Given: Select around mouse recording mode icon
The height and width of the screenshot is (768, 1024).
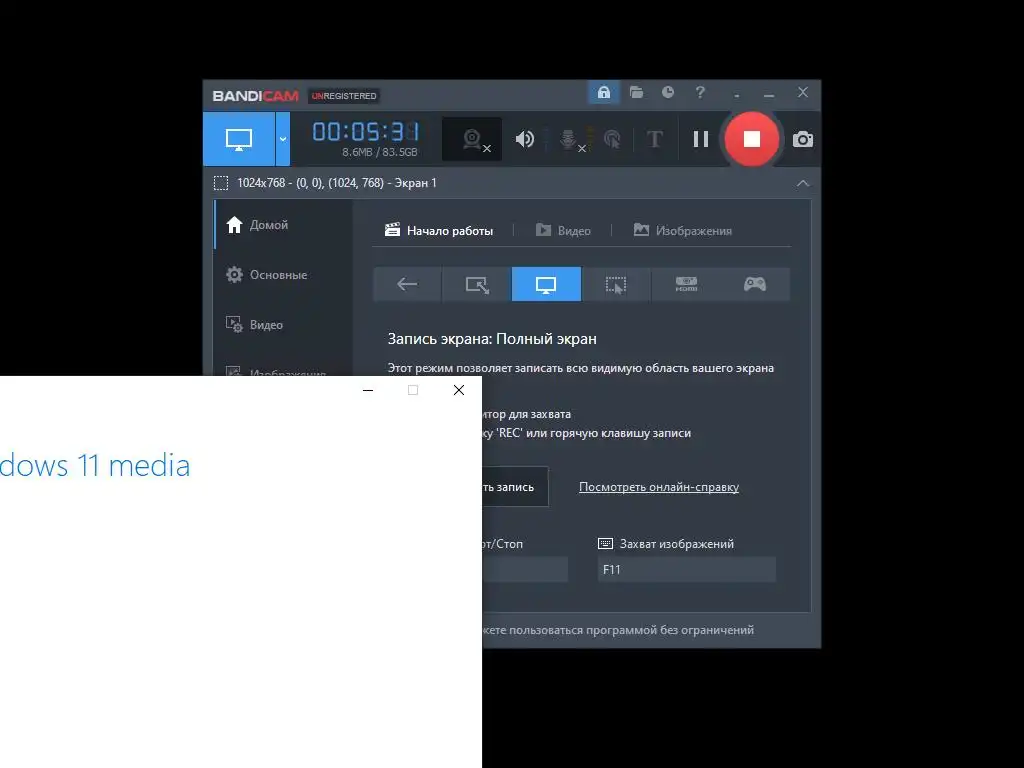Looking at the screenshot, I should pyautogui.click(x=615, y=284).
